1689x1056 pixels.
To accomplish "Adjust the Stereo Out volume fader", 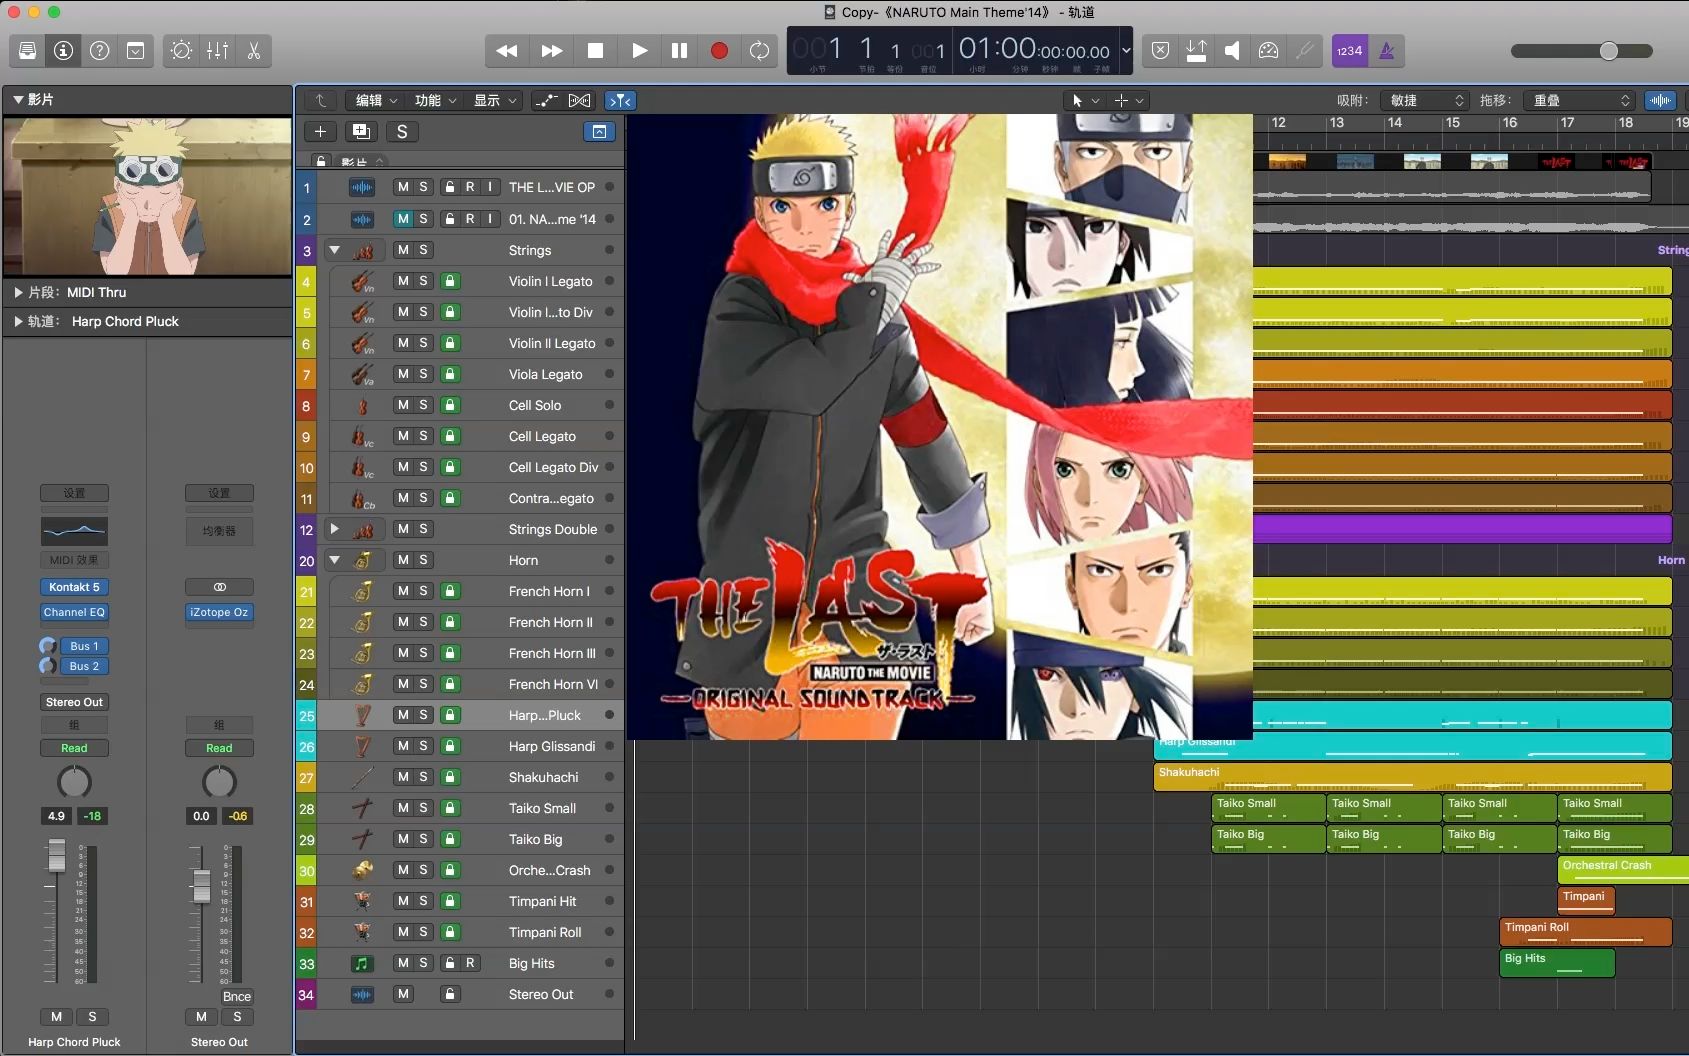I will click(202, 884).
